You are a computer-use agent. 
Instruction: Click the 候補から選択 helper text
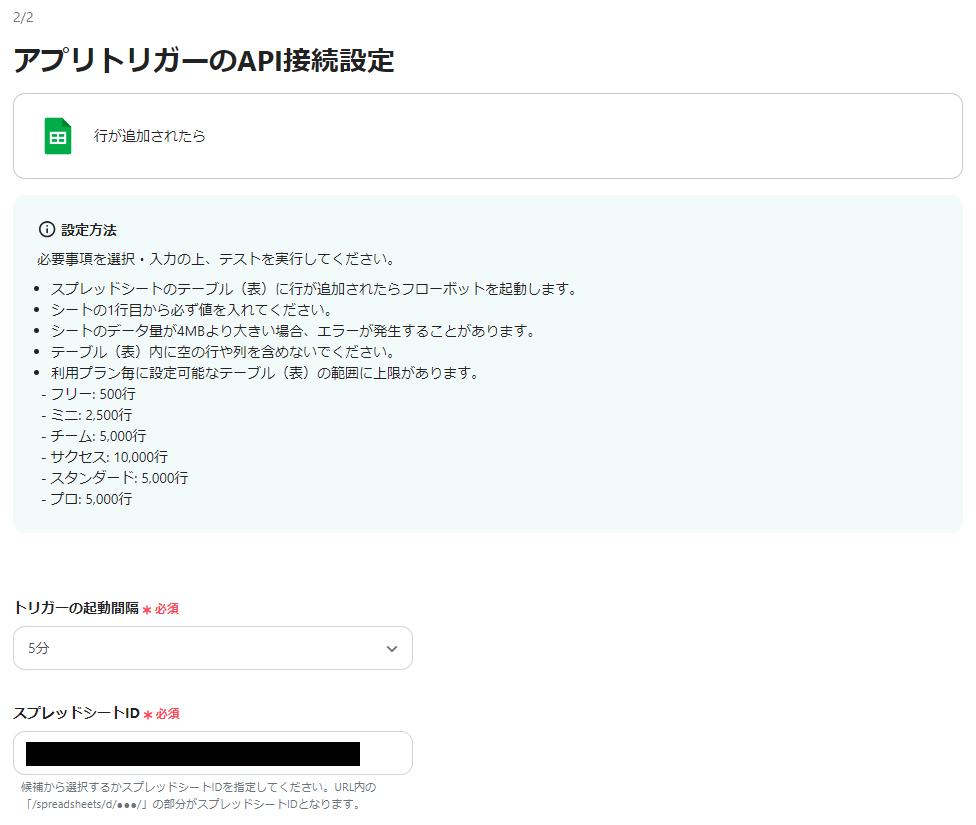(60, 786)
